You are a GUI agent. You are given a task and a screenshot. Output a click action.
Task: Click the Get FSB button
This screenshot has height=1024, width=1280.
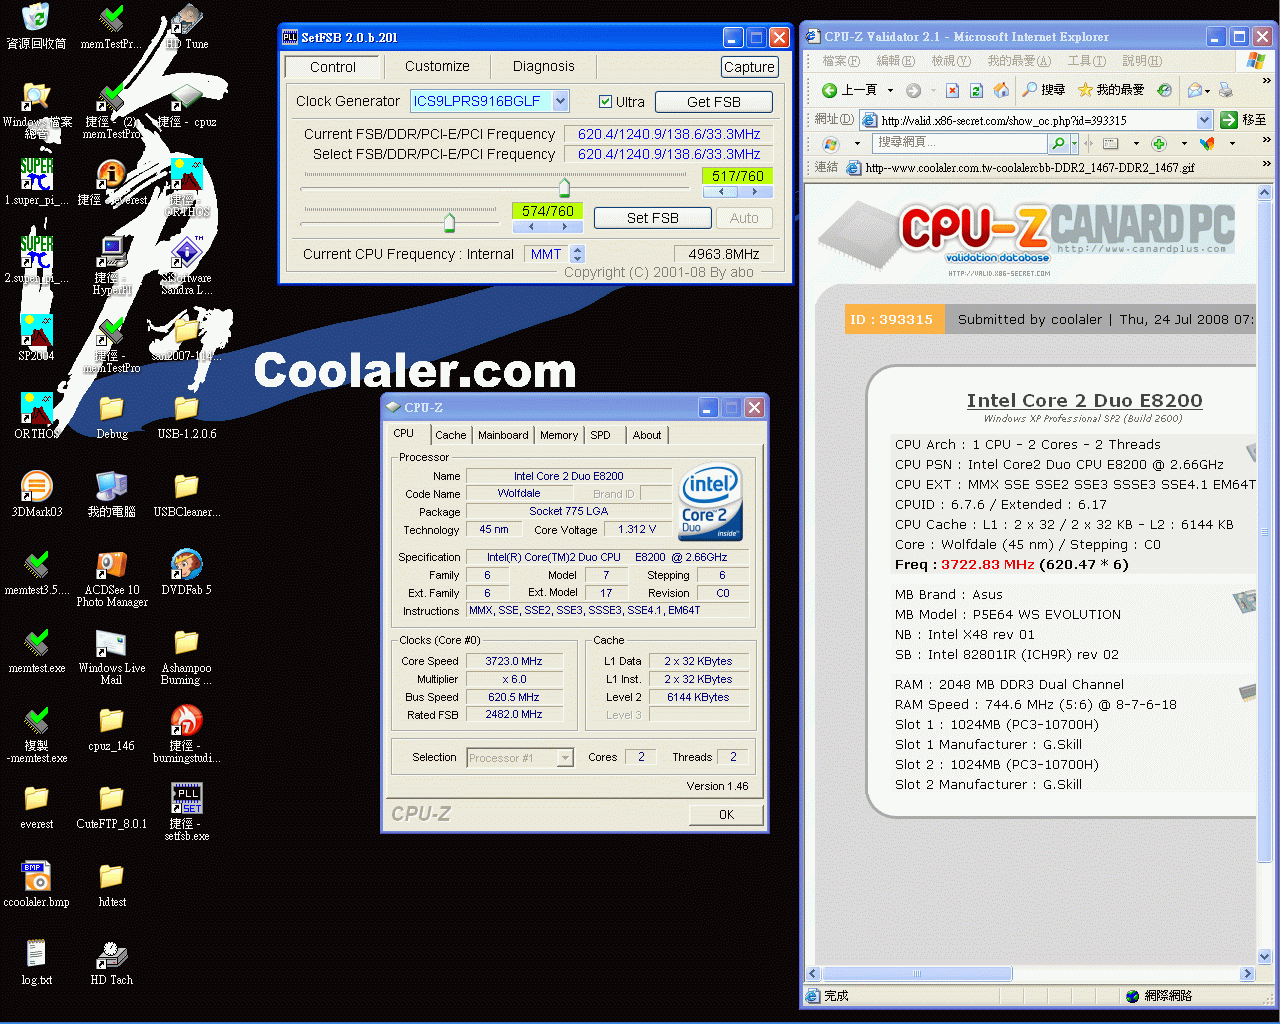coord(714,102)
